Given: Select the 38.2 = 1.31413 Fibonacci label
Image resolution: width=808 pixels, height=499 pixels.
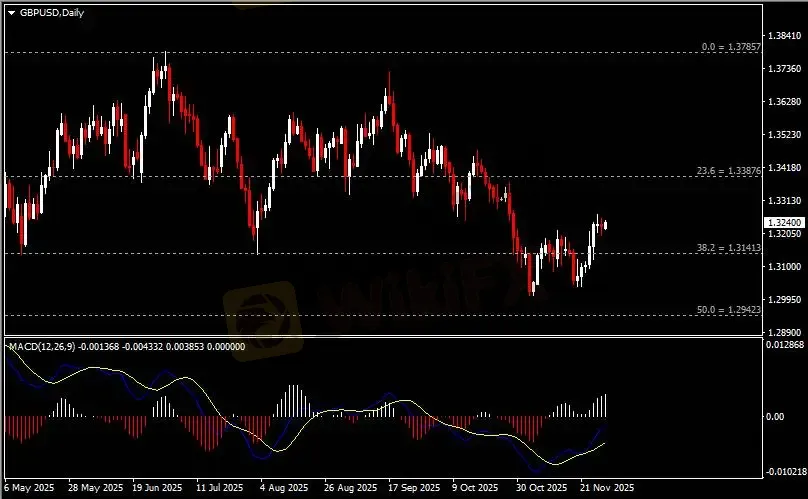Looking at the screenshot, I should click(729, 248).
